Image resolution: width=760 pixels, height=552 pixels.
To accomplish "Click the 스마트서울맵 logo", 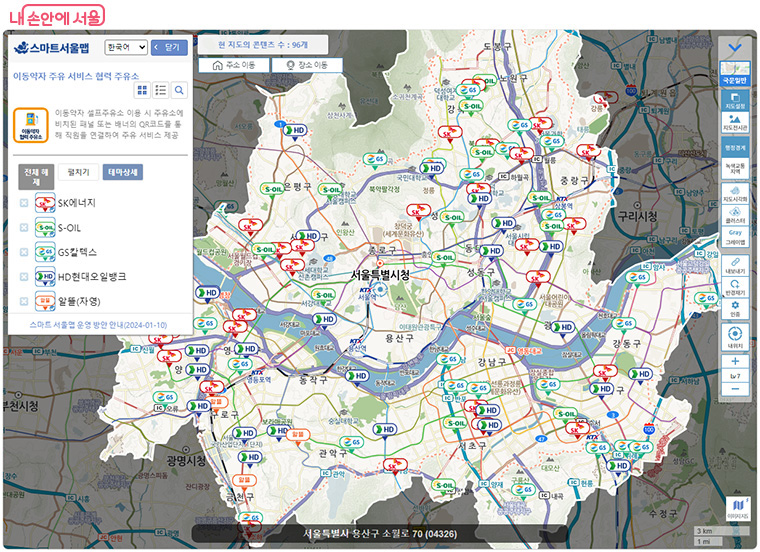I will tap(51, 47).
